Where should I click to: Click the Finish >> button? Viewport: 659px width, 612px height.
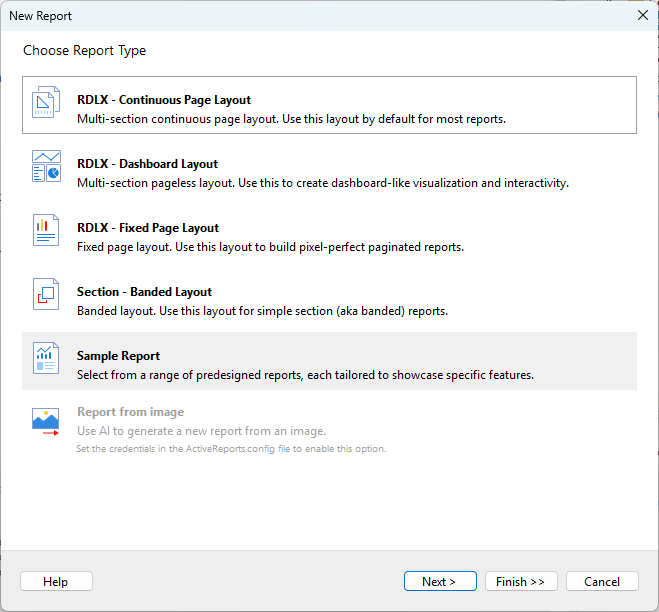pos(521,582)
